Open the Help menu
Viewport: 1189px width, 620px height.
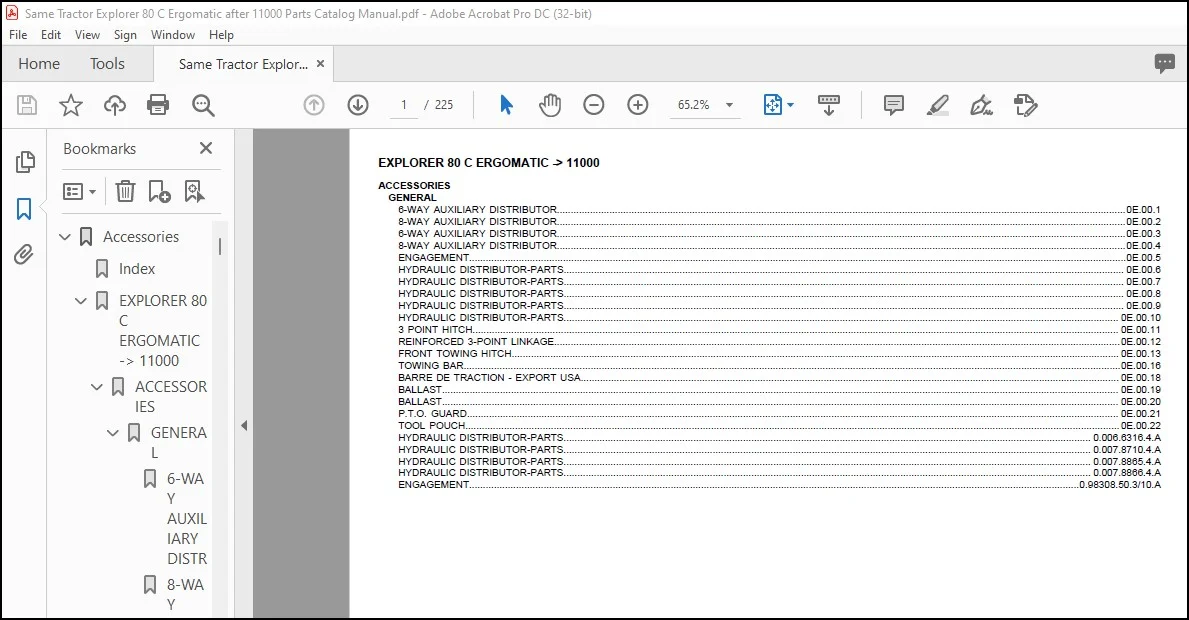221,35
